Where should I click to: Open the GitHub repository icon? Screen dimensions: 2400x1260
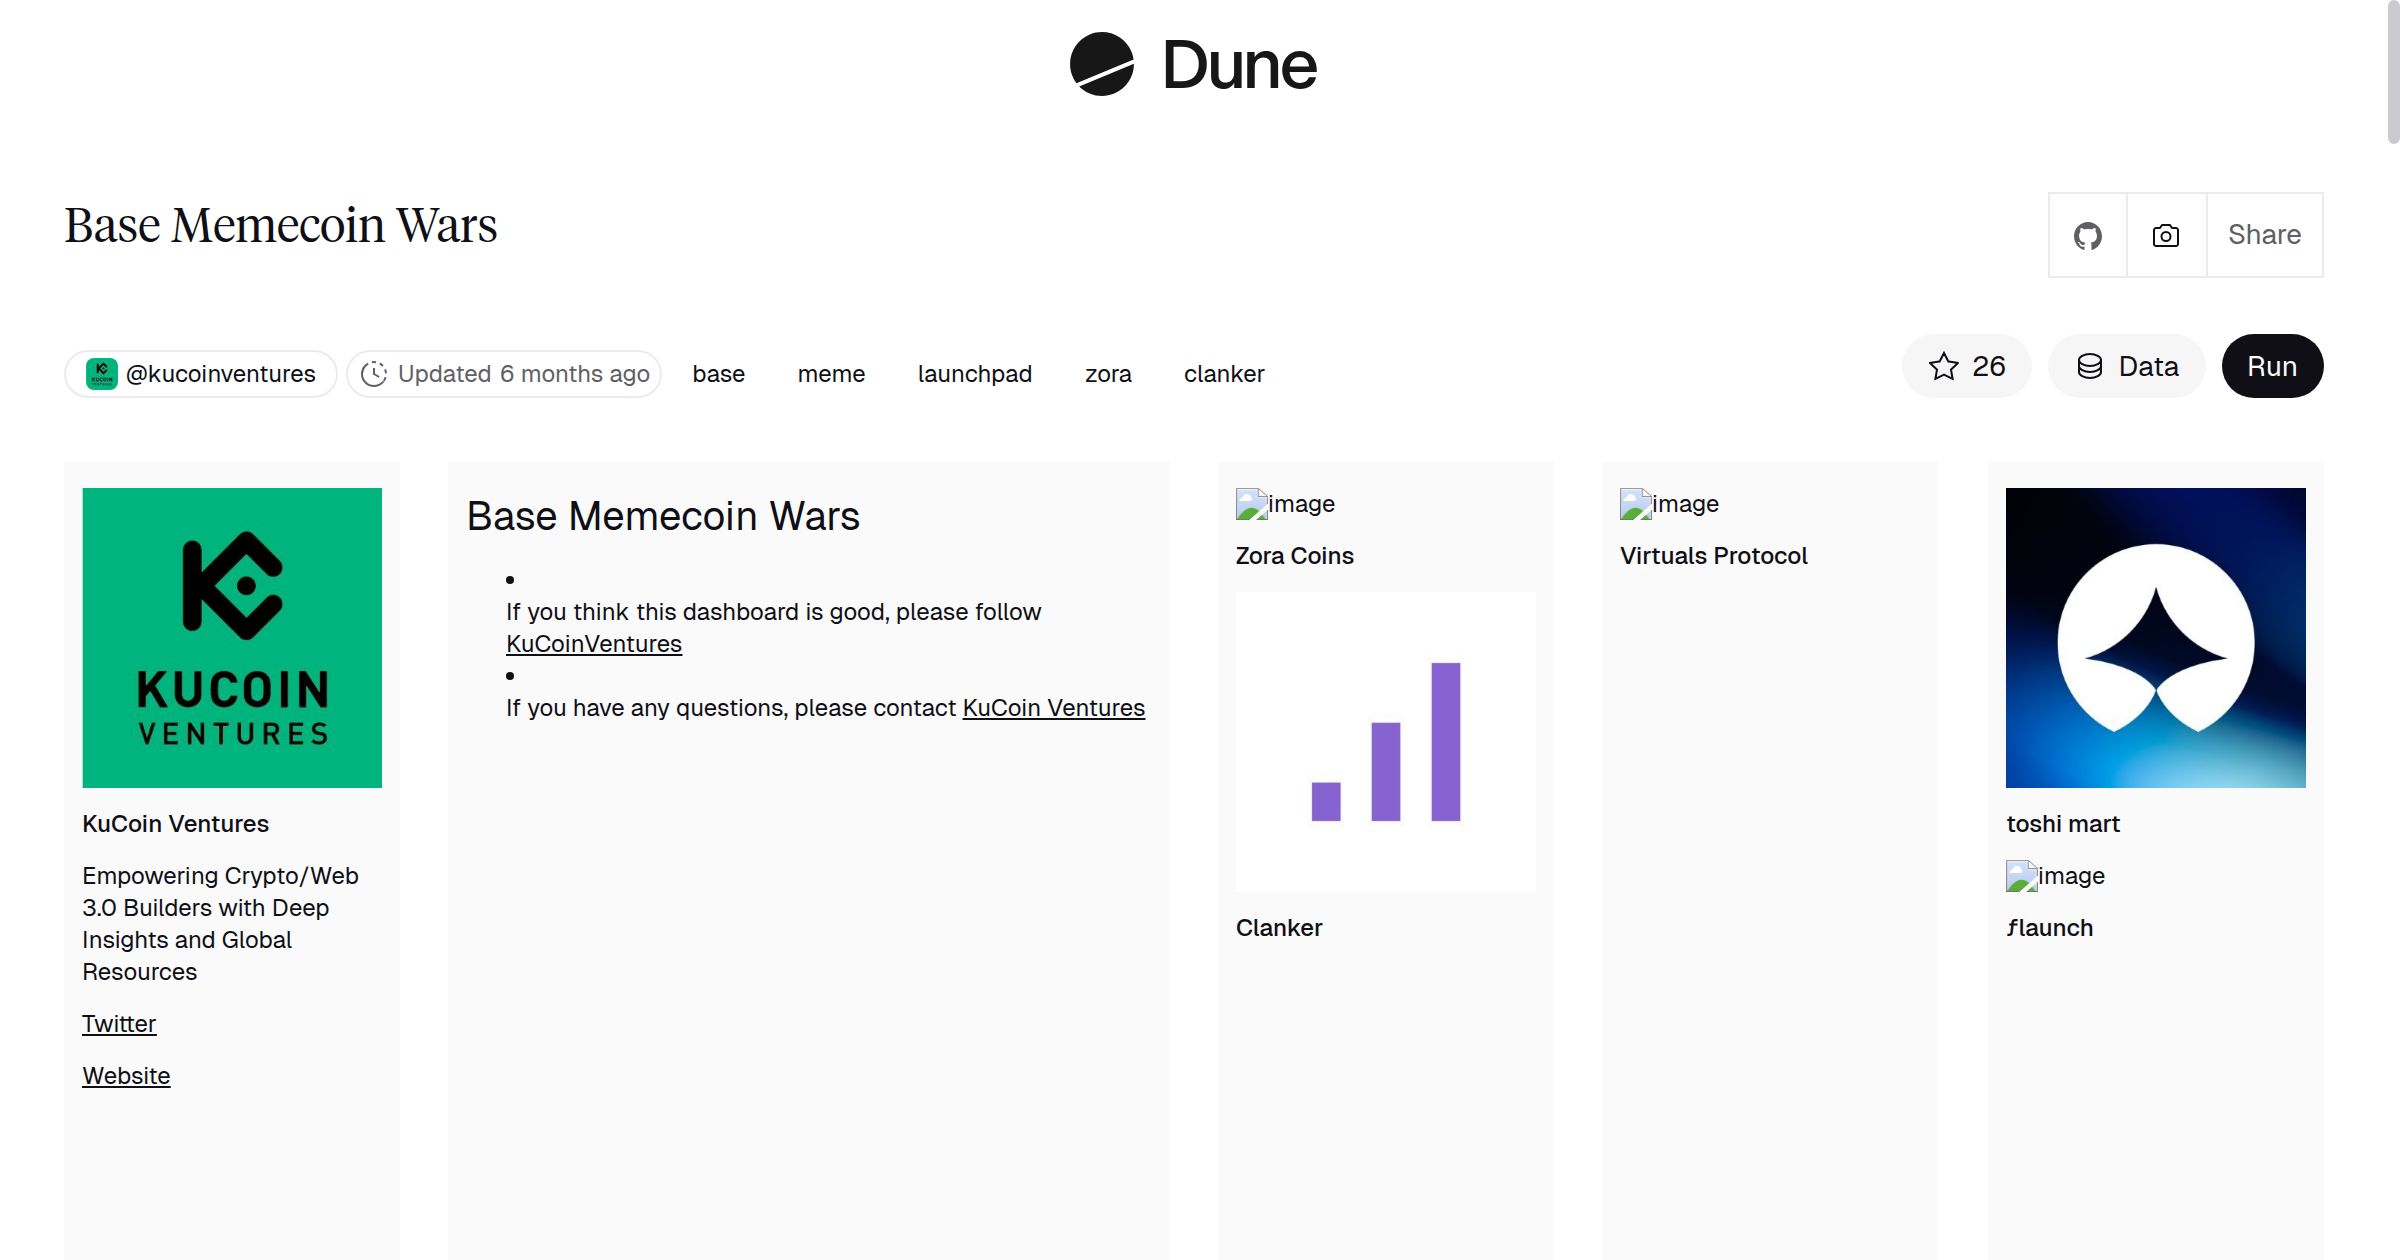click(x=2088, y=235)
